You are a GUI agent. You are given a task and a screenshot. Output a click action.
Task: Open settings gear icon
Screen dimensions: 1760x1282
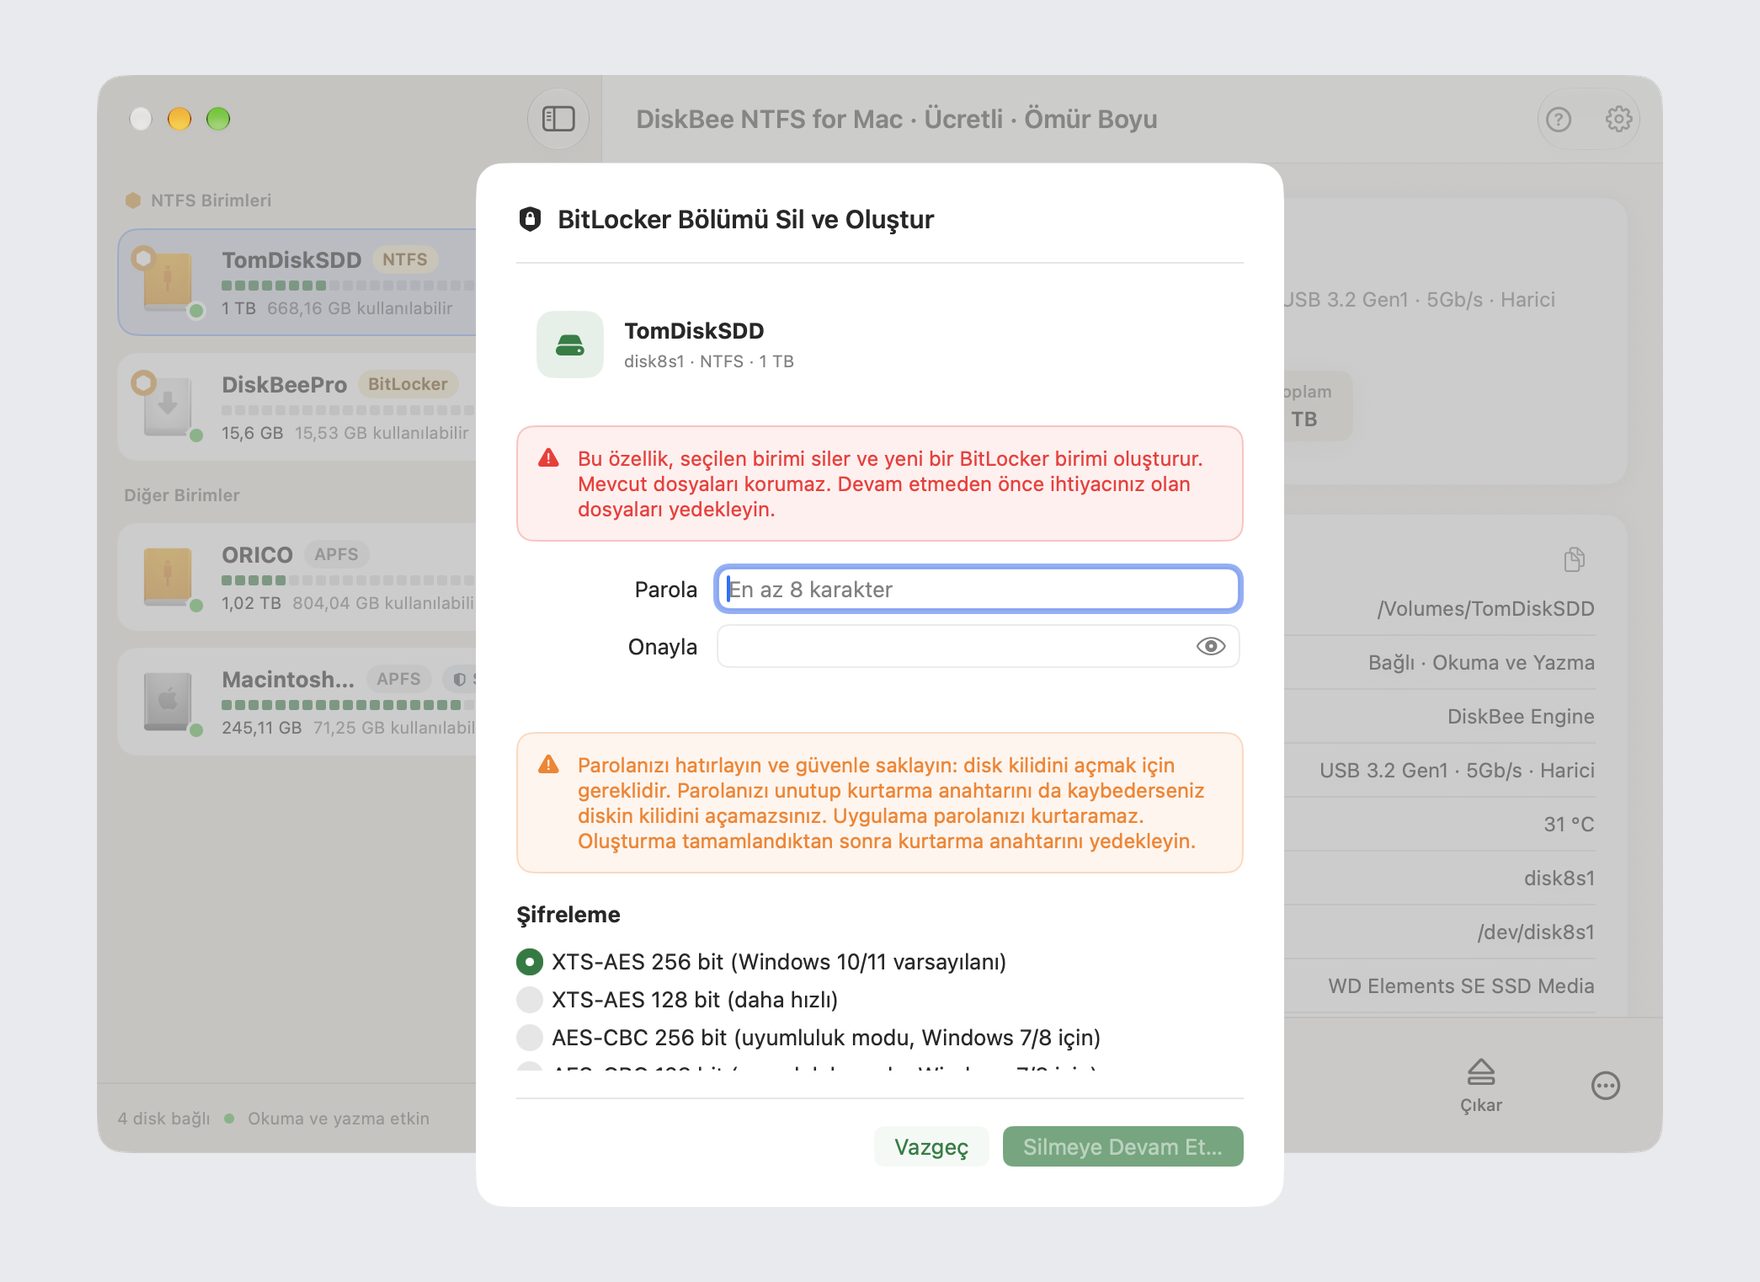1618,119
